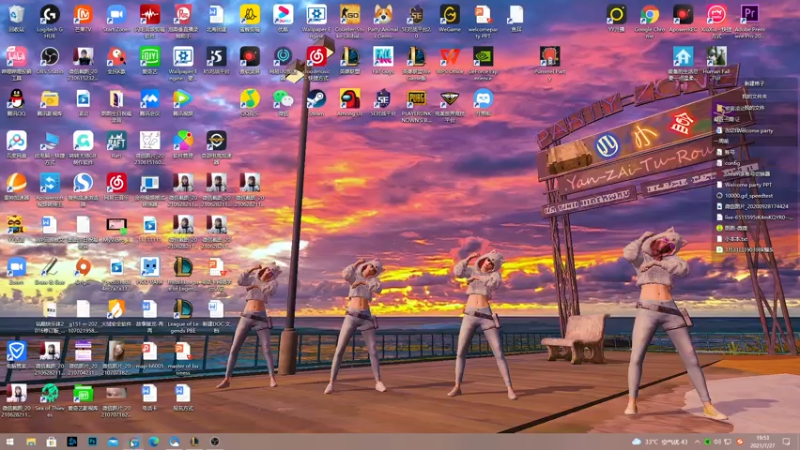
Task: Switch to OBS on the taskbar
Action: pos(215,441)
